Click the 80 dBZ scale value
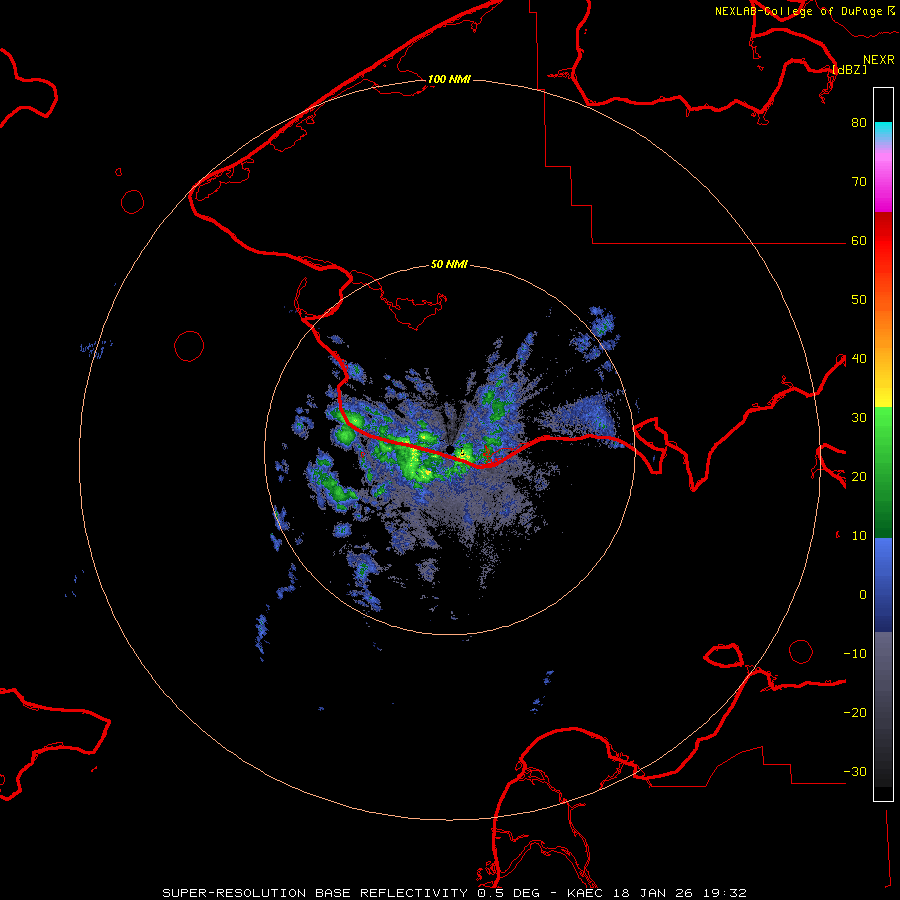 pos(859,122)
